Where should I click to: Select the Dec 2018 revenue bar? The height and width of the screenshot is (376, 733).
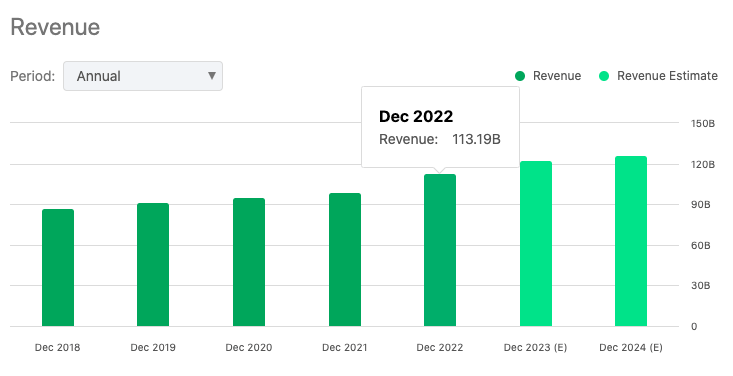click(58, 268)
